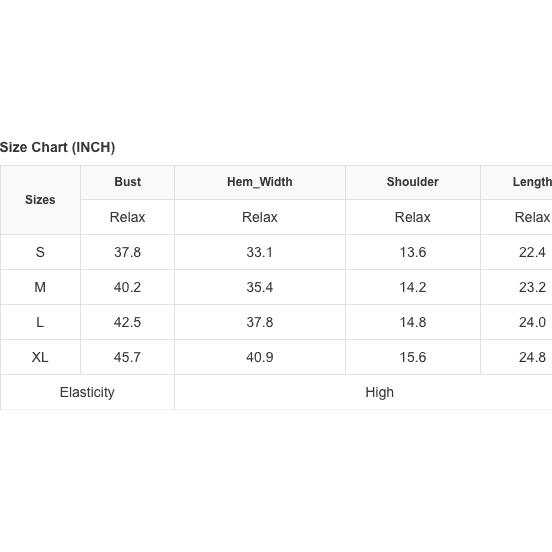This screenshot has width=552, height=552.
Task: Click the Length column header
Action: [532, 182]
